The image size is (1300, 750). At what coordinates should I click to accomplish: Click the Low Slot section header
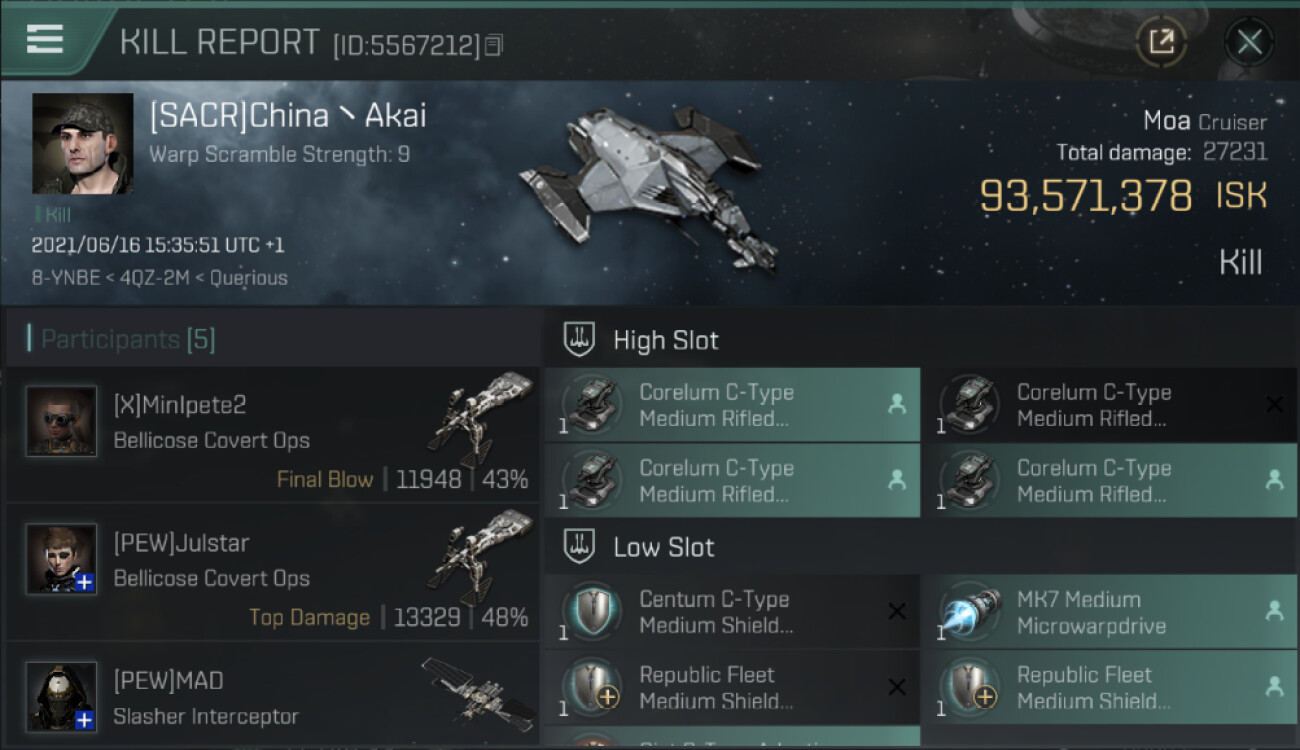[663, 547]
